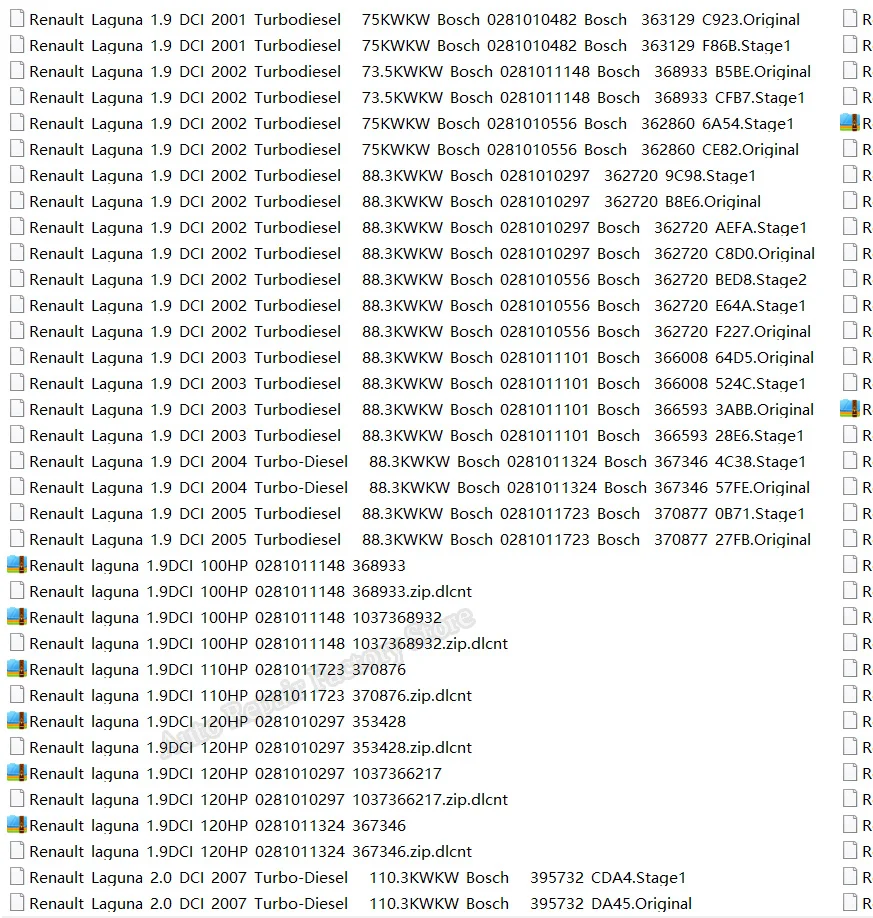The width and height of the screenshot is (873, 918).
Task: Select the archive icon of 120HP 0281011324 367346
Action: tap(17, 825)
